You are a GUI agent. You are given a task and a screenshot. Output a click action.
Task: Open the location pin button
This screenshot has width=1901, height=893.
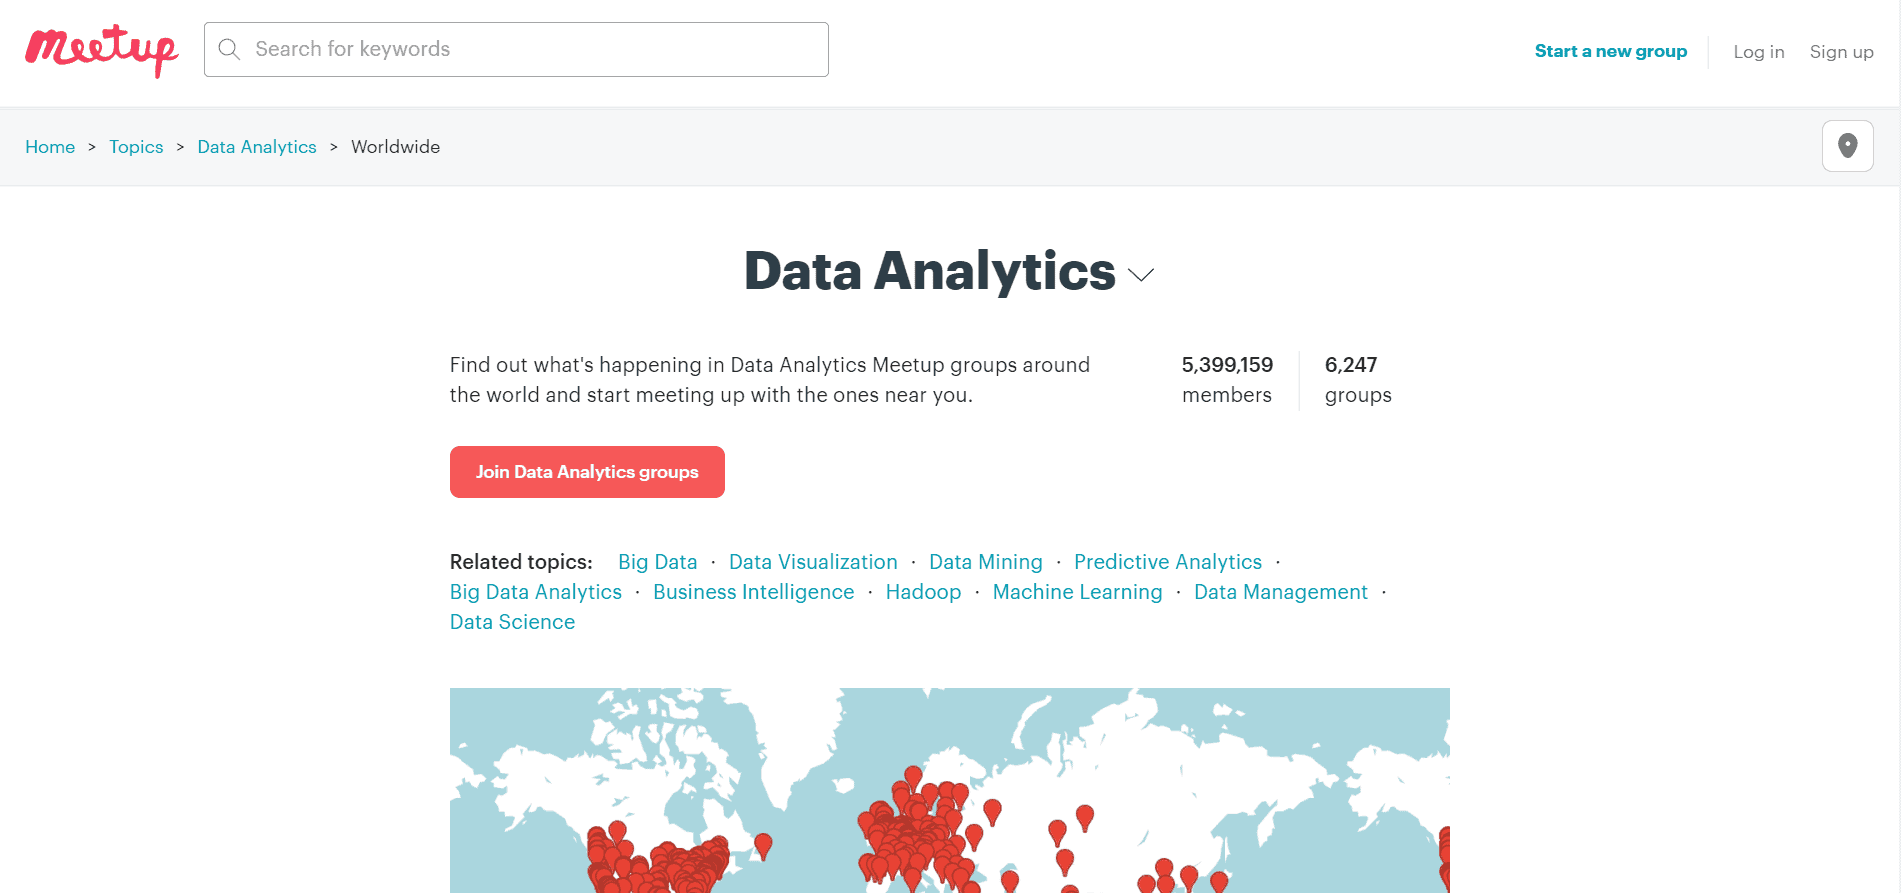pos(1847,146)
